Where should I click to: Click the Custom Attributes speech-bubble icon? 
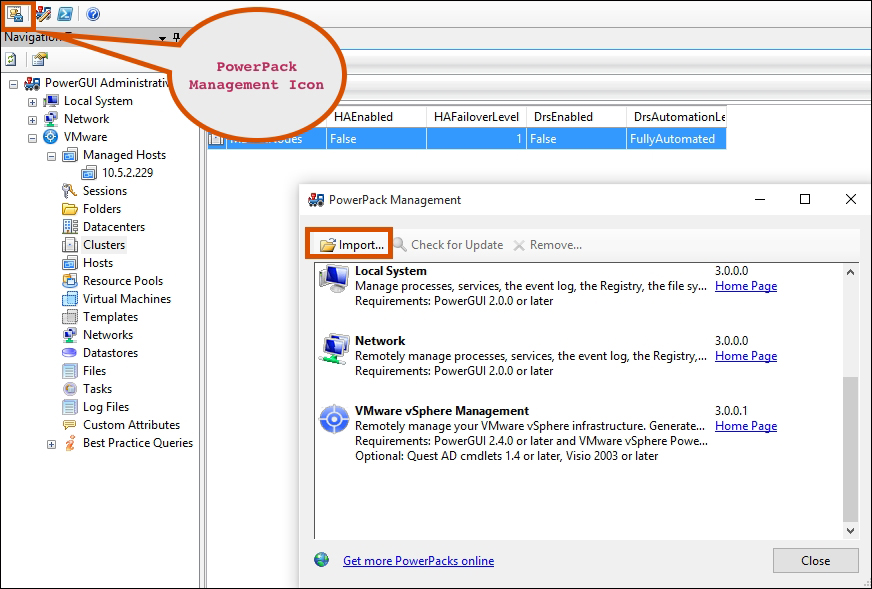pyautogui.click(x=70, y=424)
